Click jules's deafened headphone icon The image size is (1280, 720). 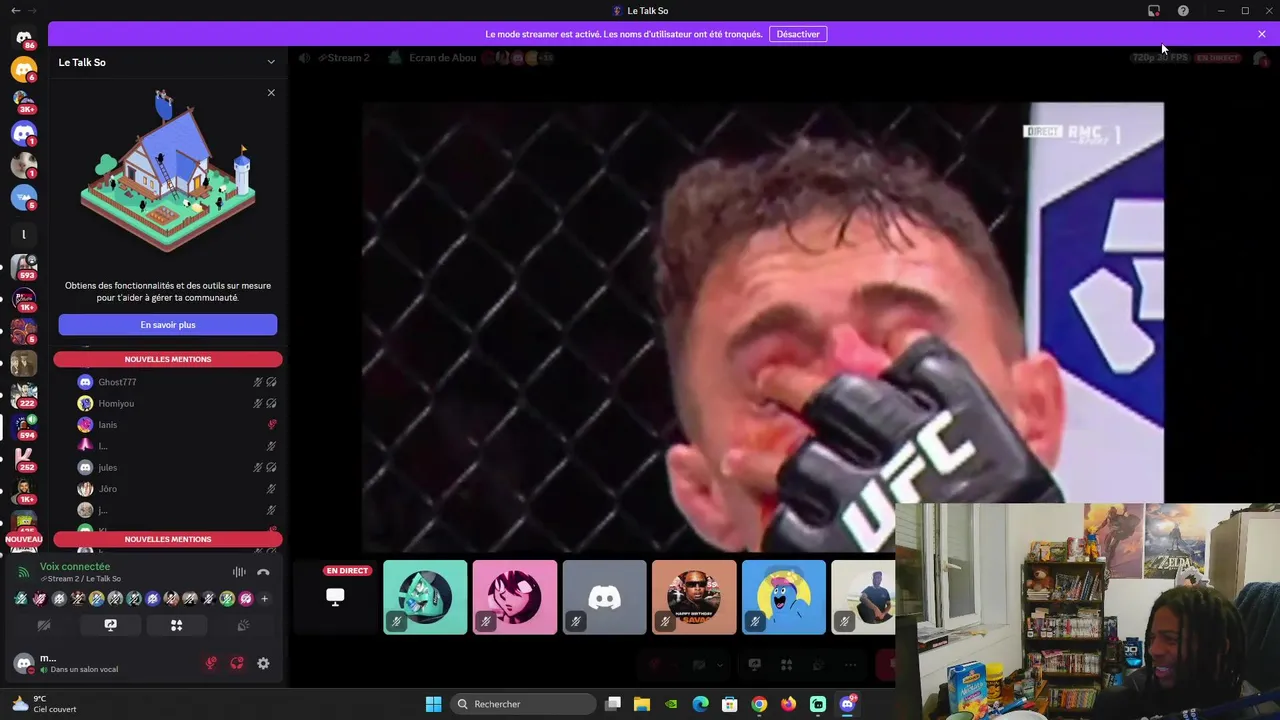[271, 467]
